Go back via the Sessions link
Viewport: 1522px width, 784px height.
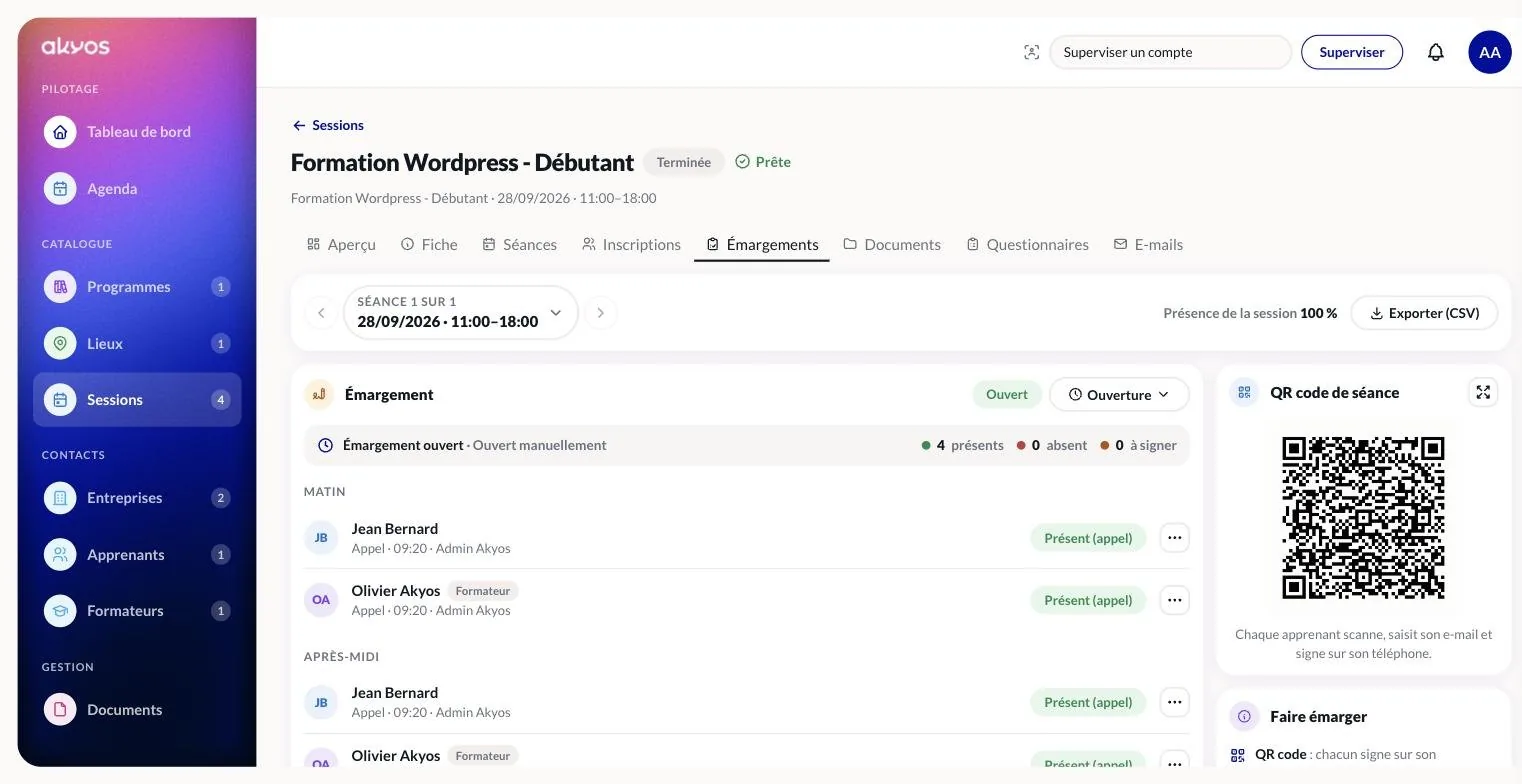point(328,125)
